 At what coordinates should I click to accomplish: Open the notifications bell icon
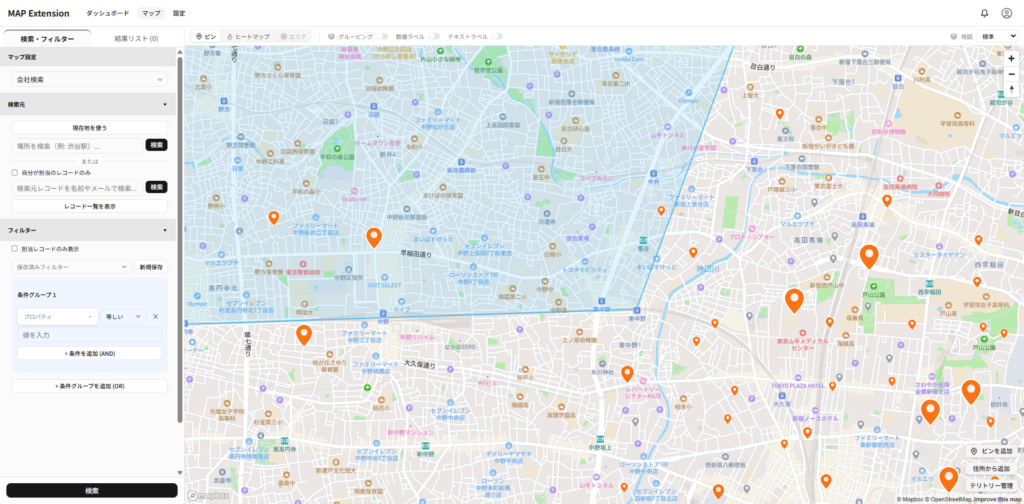coord(984,13)
